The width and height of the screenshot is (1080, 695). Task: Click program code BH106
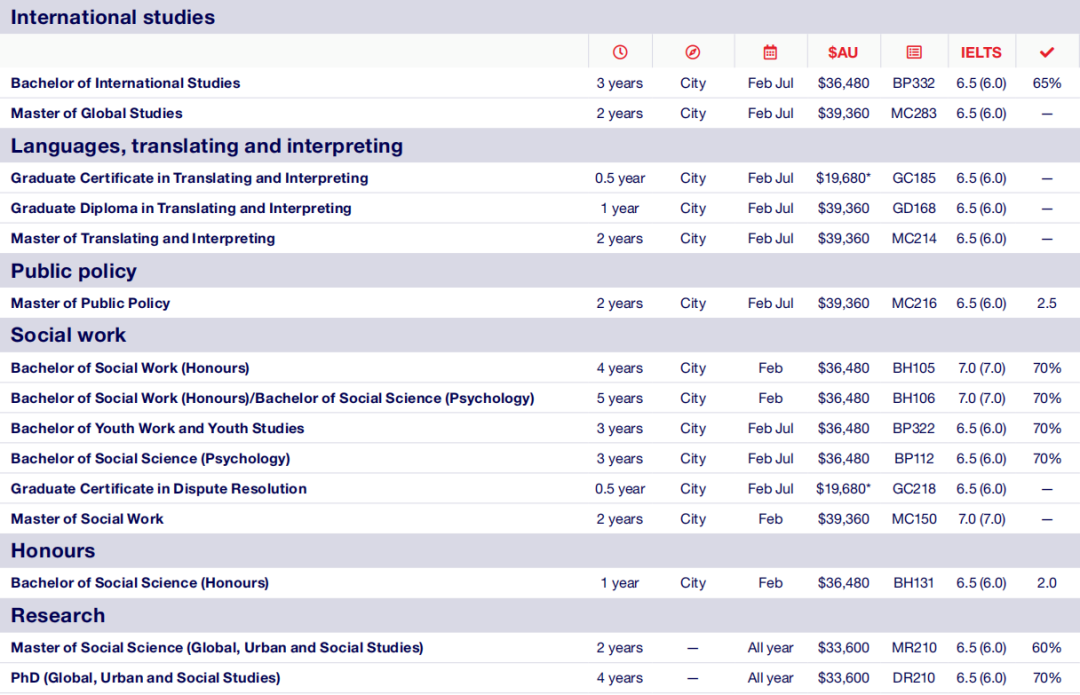click(x=914, y=399)
